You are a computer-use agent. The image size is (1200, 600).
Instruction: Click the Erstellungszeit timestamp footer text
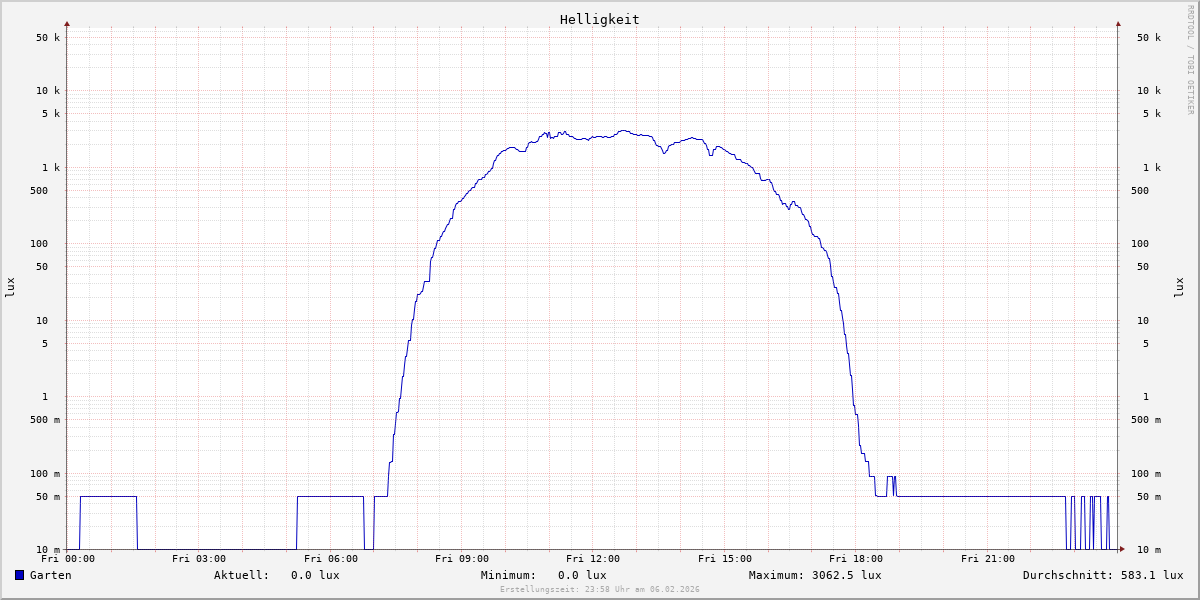click(600, 589)
